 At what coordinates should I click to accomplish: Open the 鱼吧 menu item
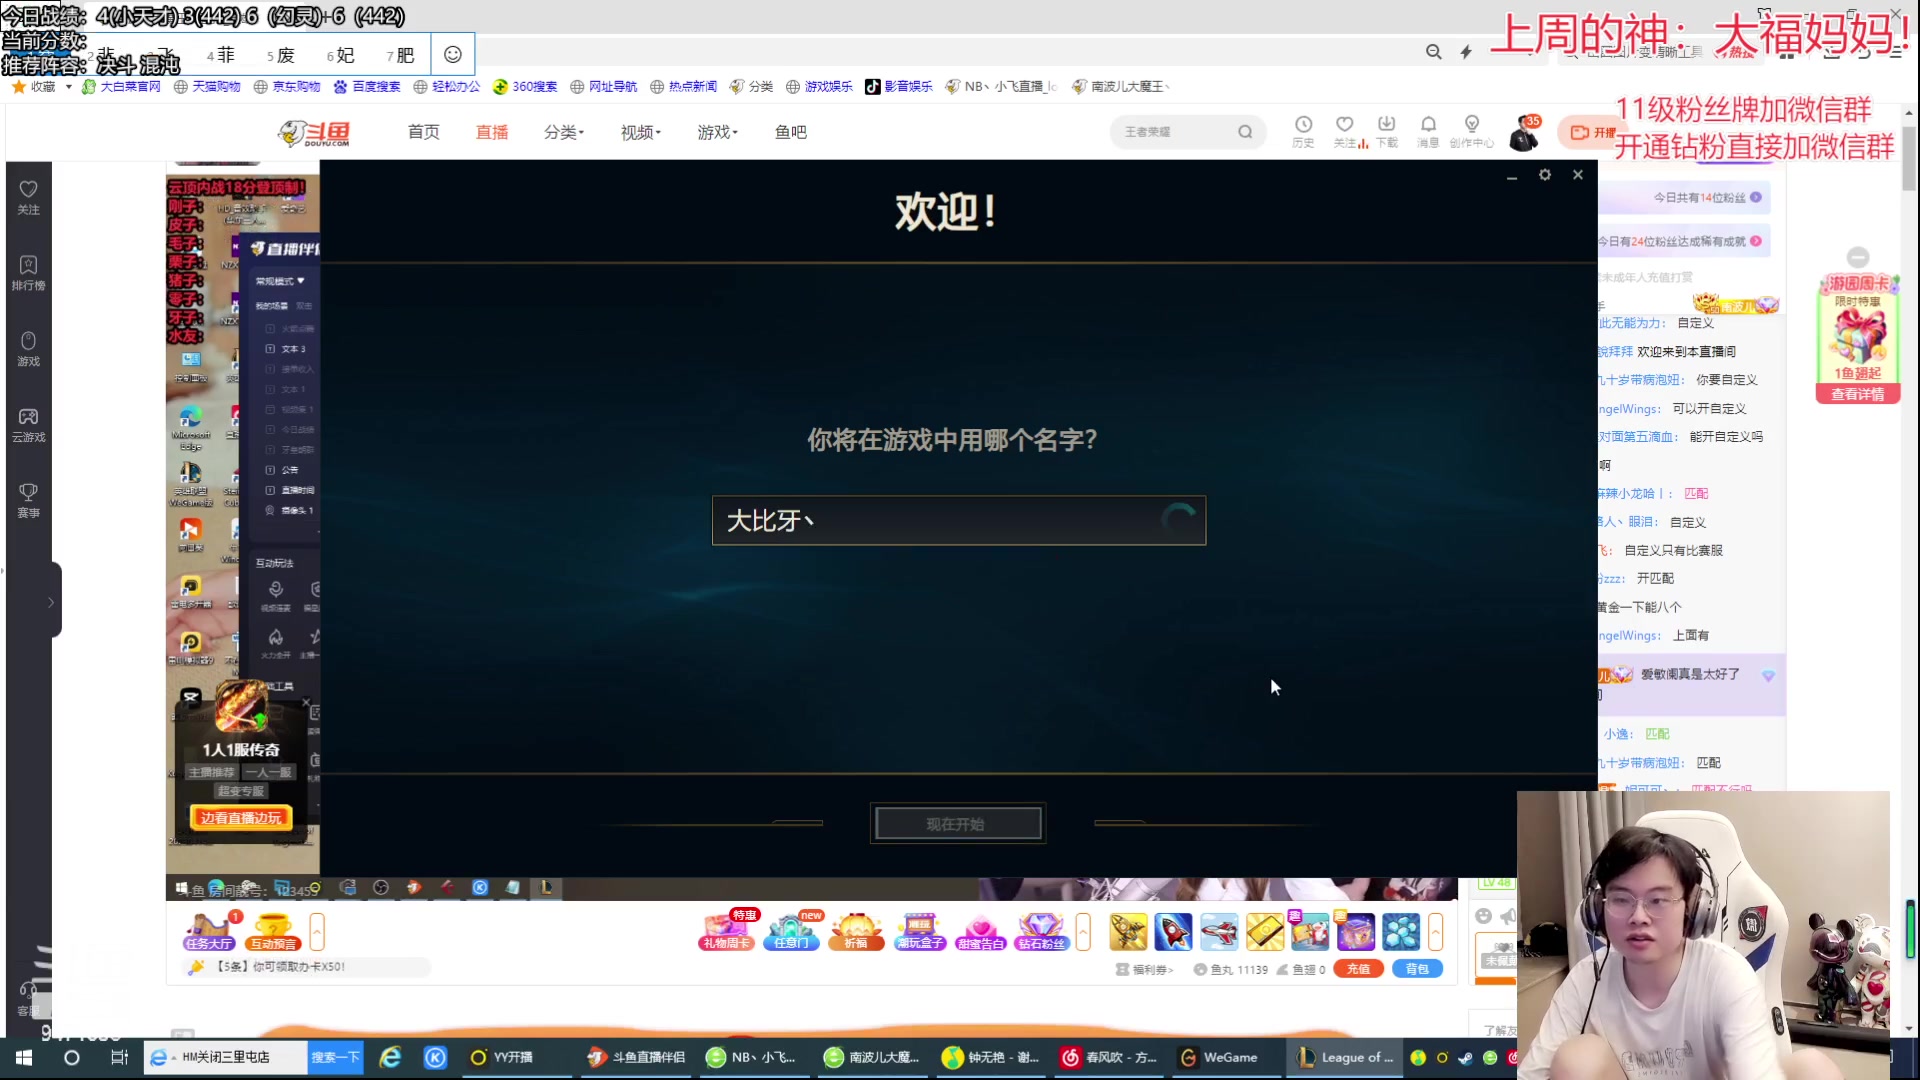click(790, 131)
